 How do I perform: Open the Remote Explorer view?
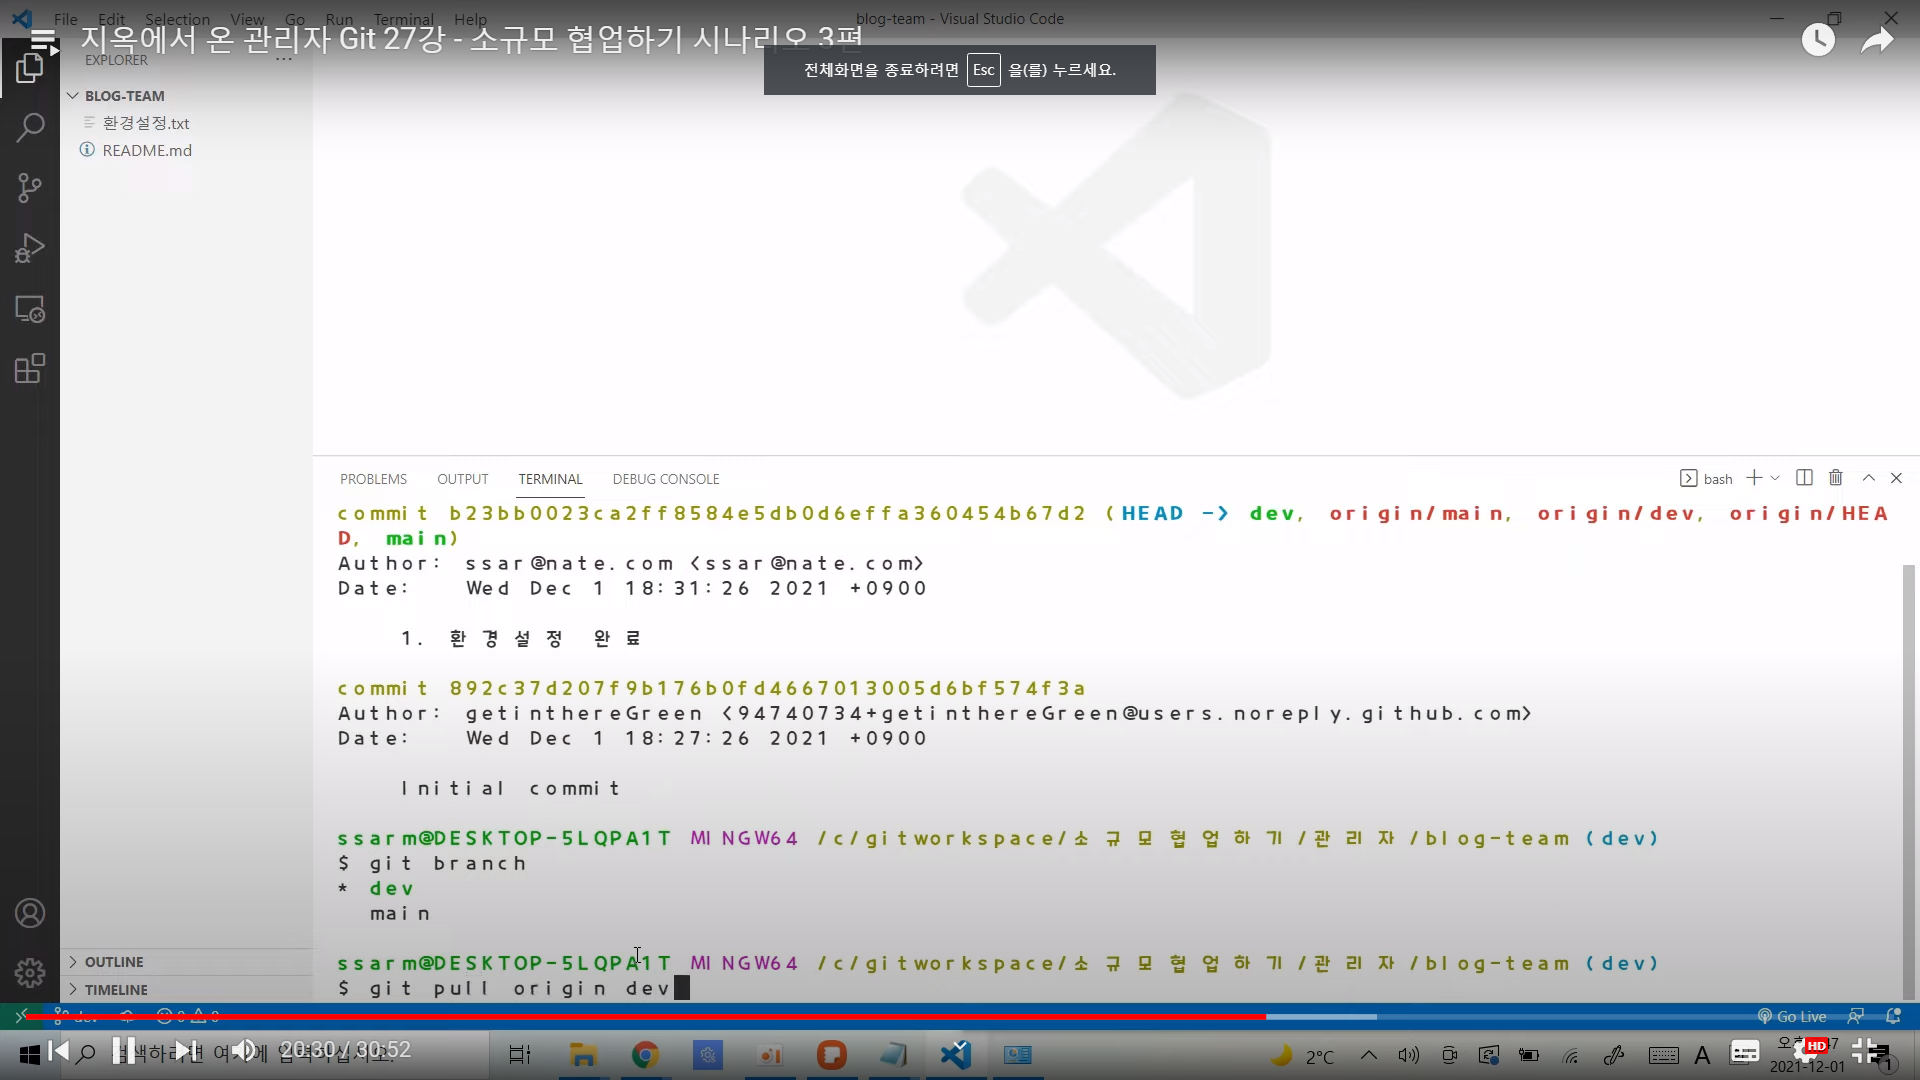30,309
